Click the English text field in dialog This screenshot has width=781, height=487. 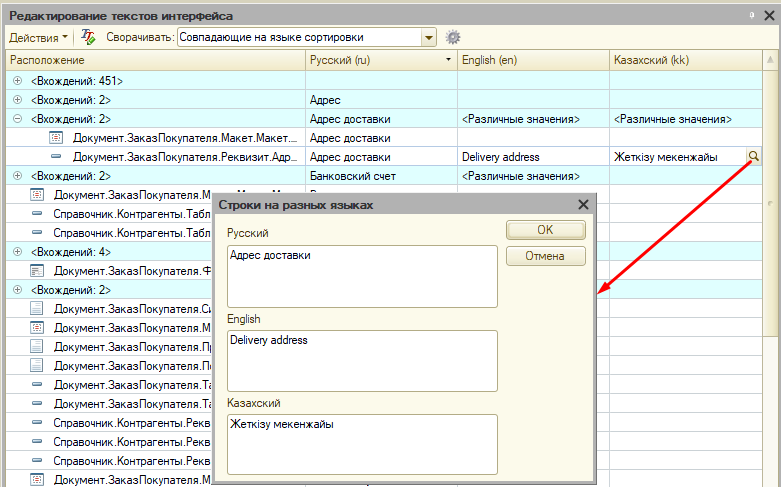(x=361, y=360)
